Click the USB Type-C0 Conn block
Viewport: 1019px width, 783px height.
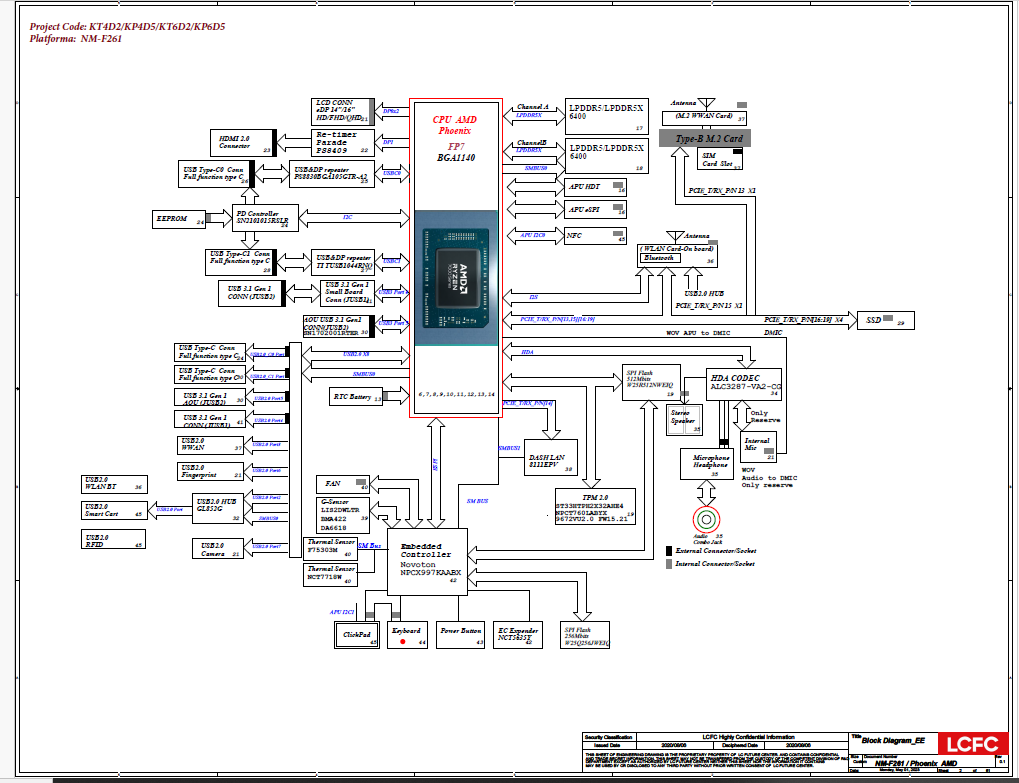click(216, 174)
